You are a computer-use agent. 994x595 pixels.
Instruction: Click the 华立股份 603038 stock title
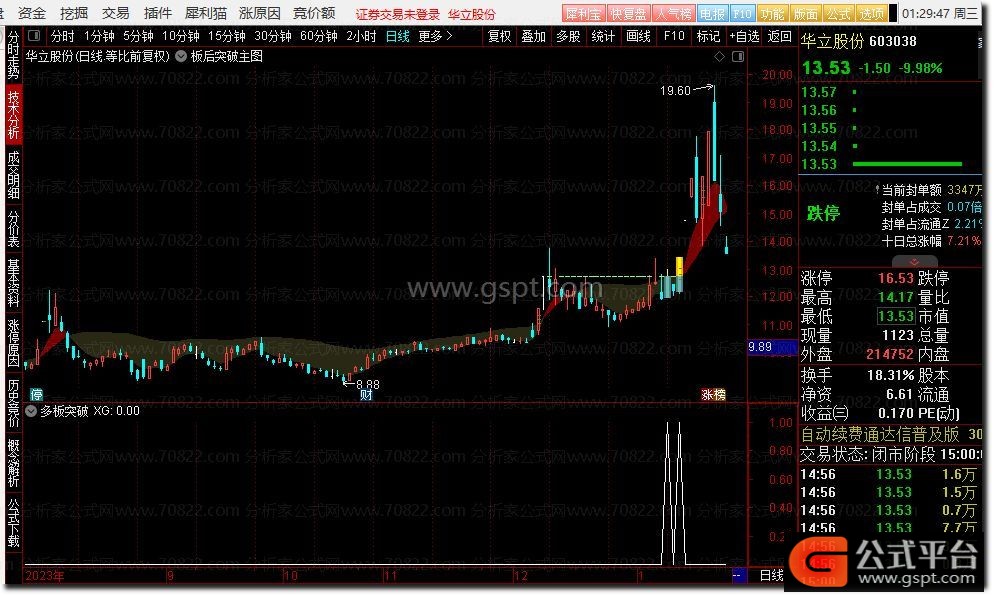click(x=858, y=41)
